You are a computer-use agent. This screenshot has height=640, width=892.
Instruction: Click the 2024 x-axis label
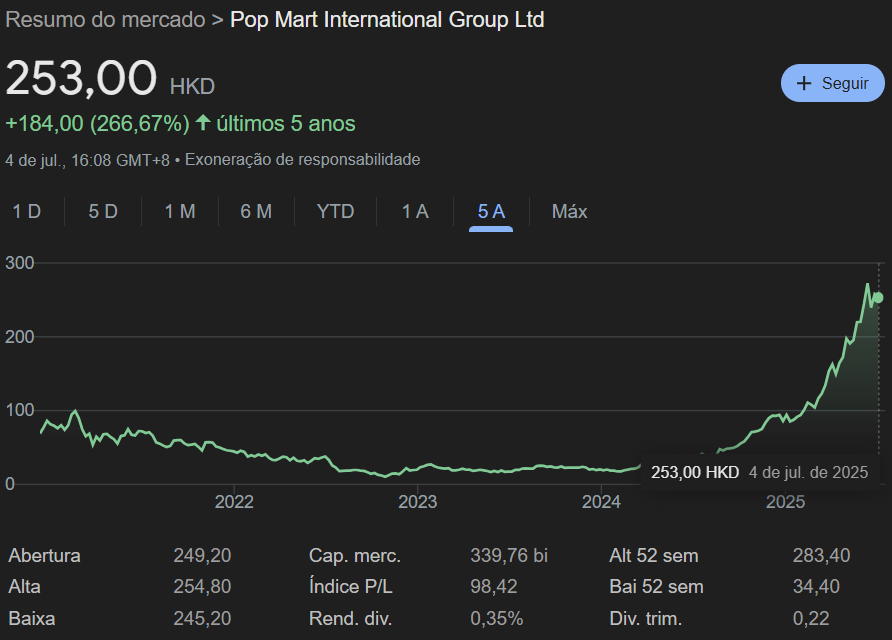[601, 502]
